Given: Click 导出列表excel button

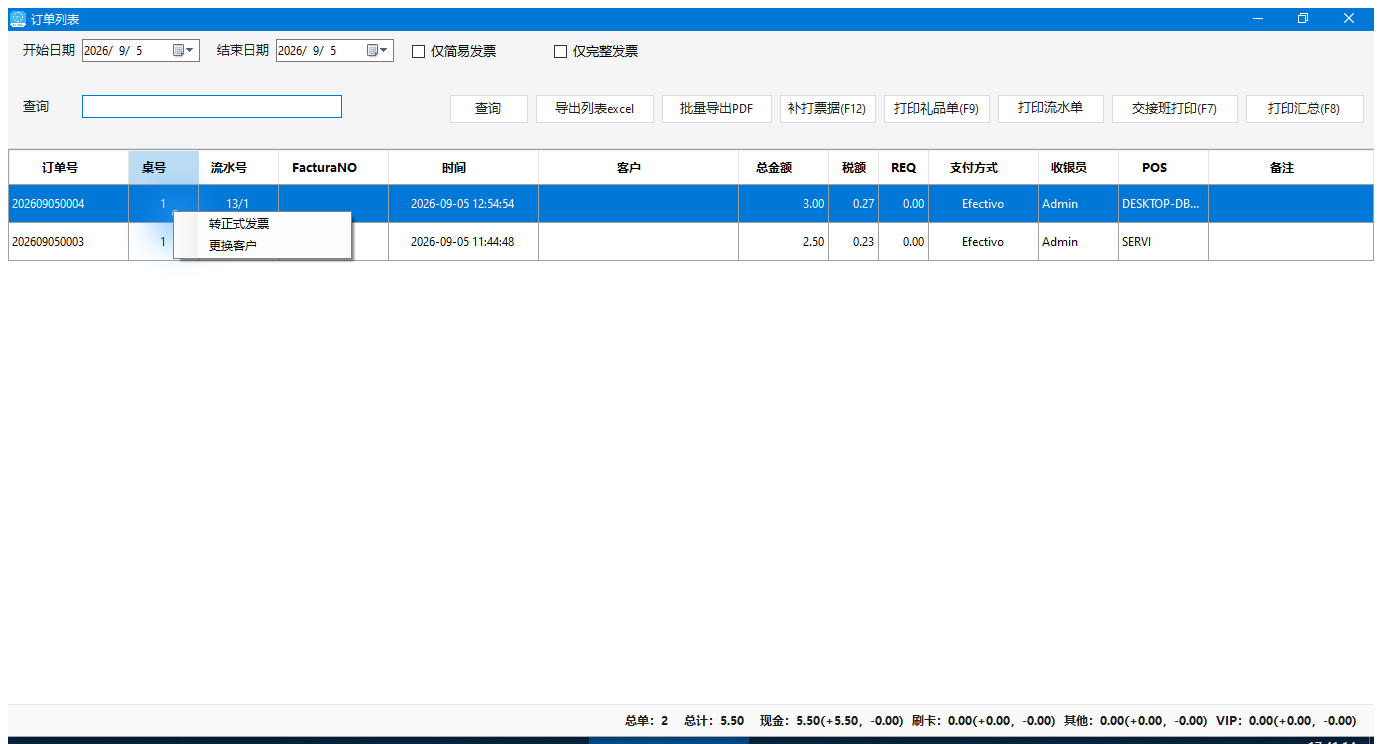Looking at the screenshot, I should pos(595,108).
